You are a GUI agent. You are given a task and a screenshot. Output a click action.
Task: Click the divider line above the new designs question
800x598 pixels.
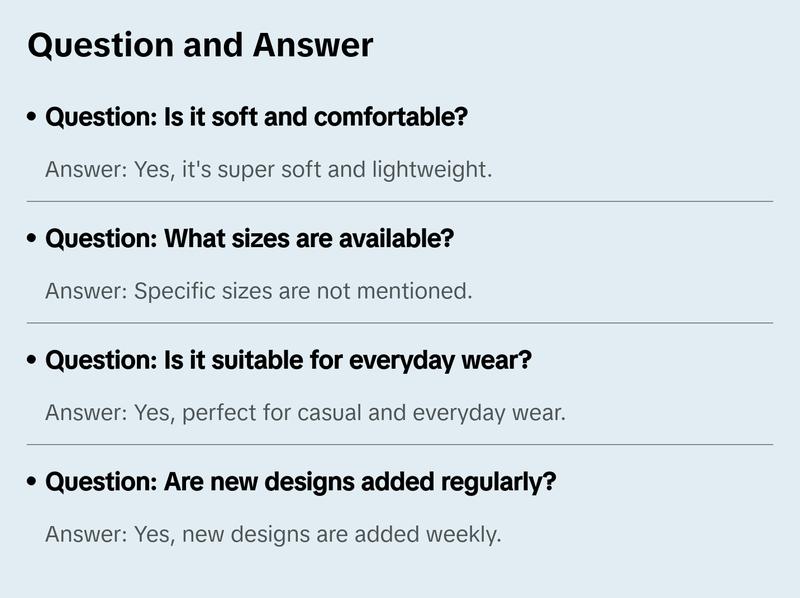tap(400, 444)
